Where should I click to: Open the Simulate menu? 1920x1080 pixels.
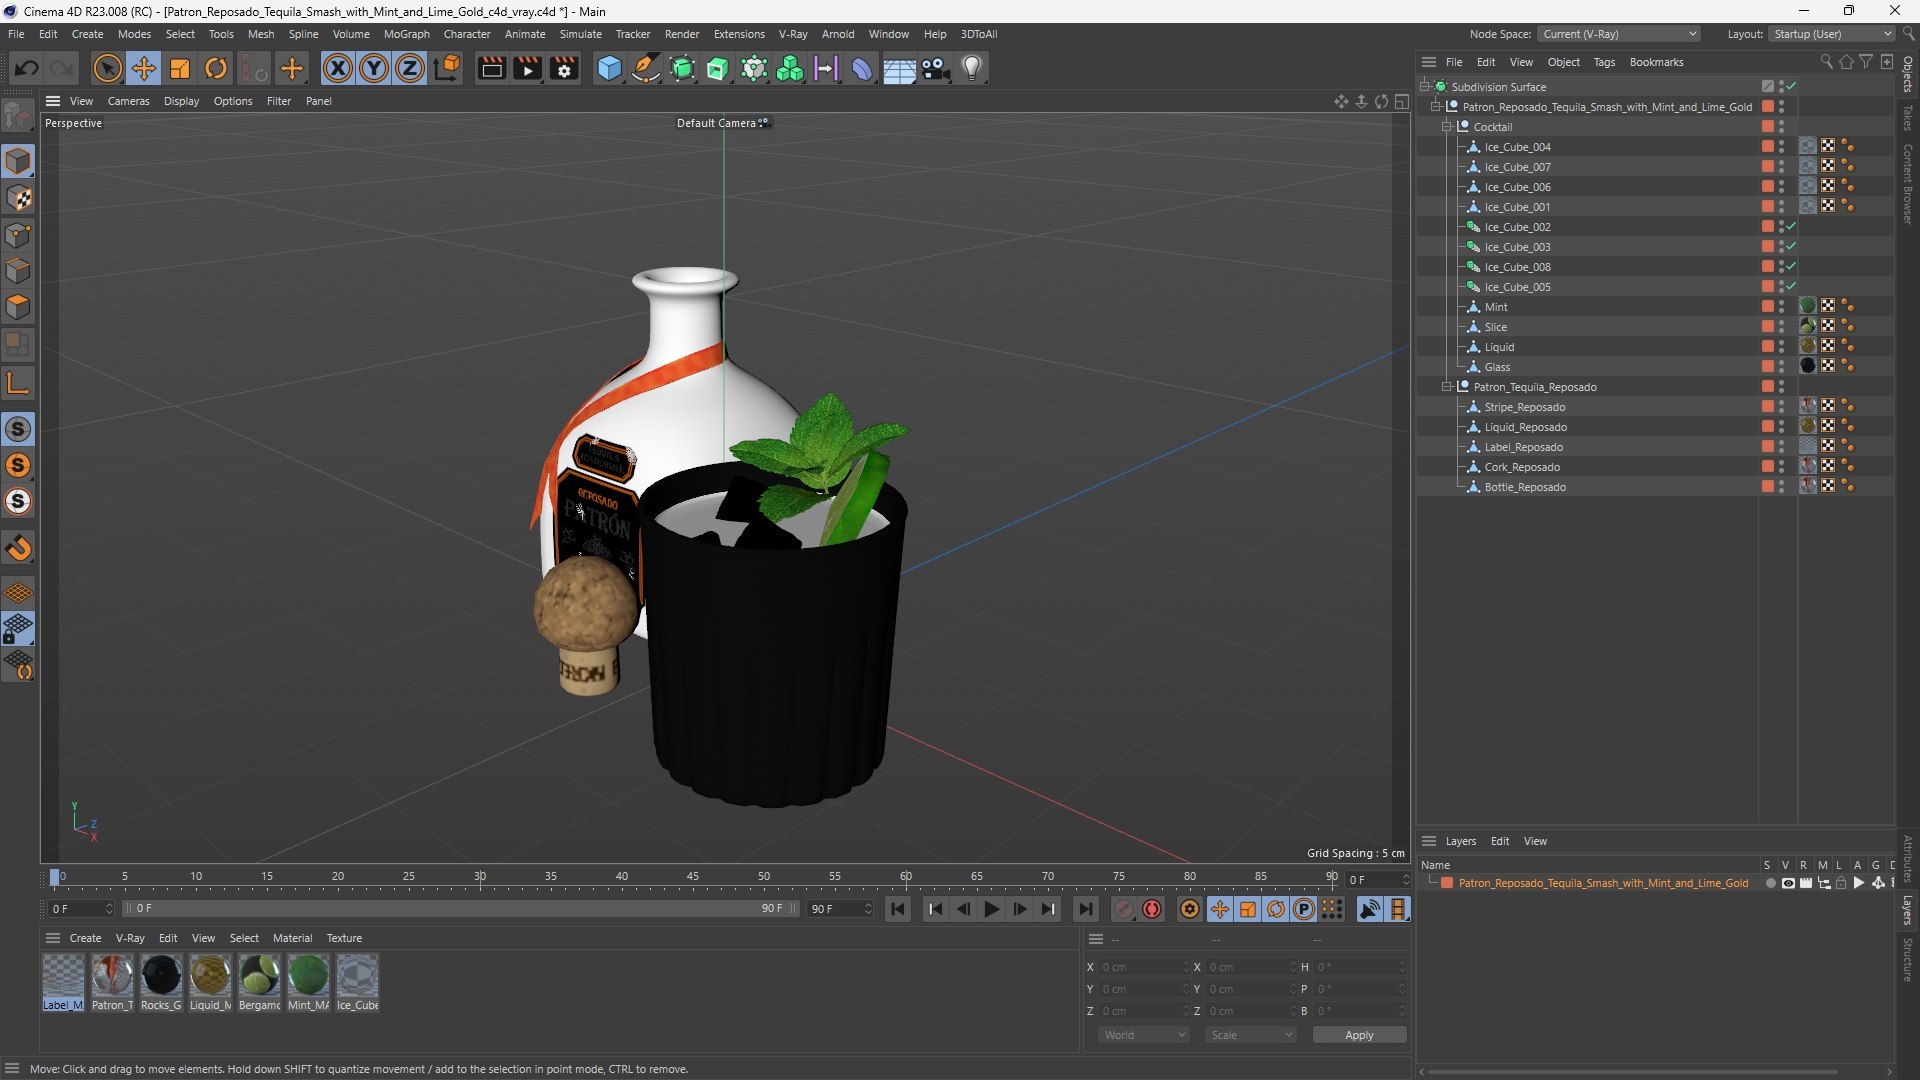[580, 34]
